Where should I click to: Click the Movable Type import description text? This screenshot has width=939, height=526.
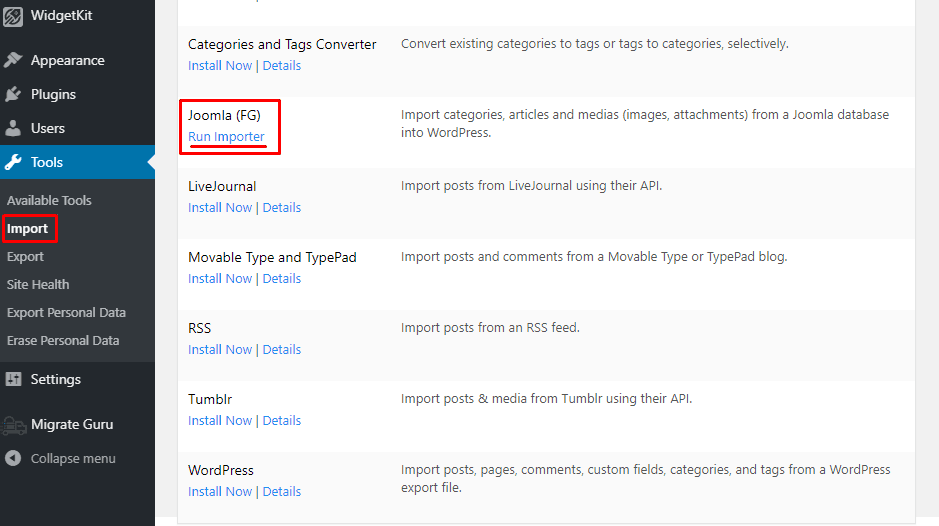[x=594, y=256]
